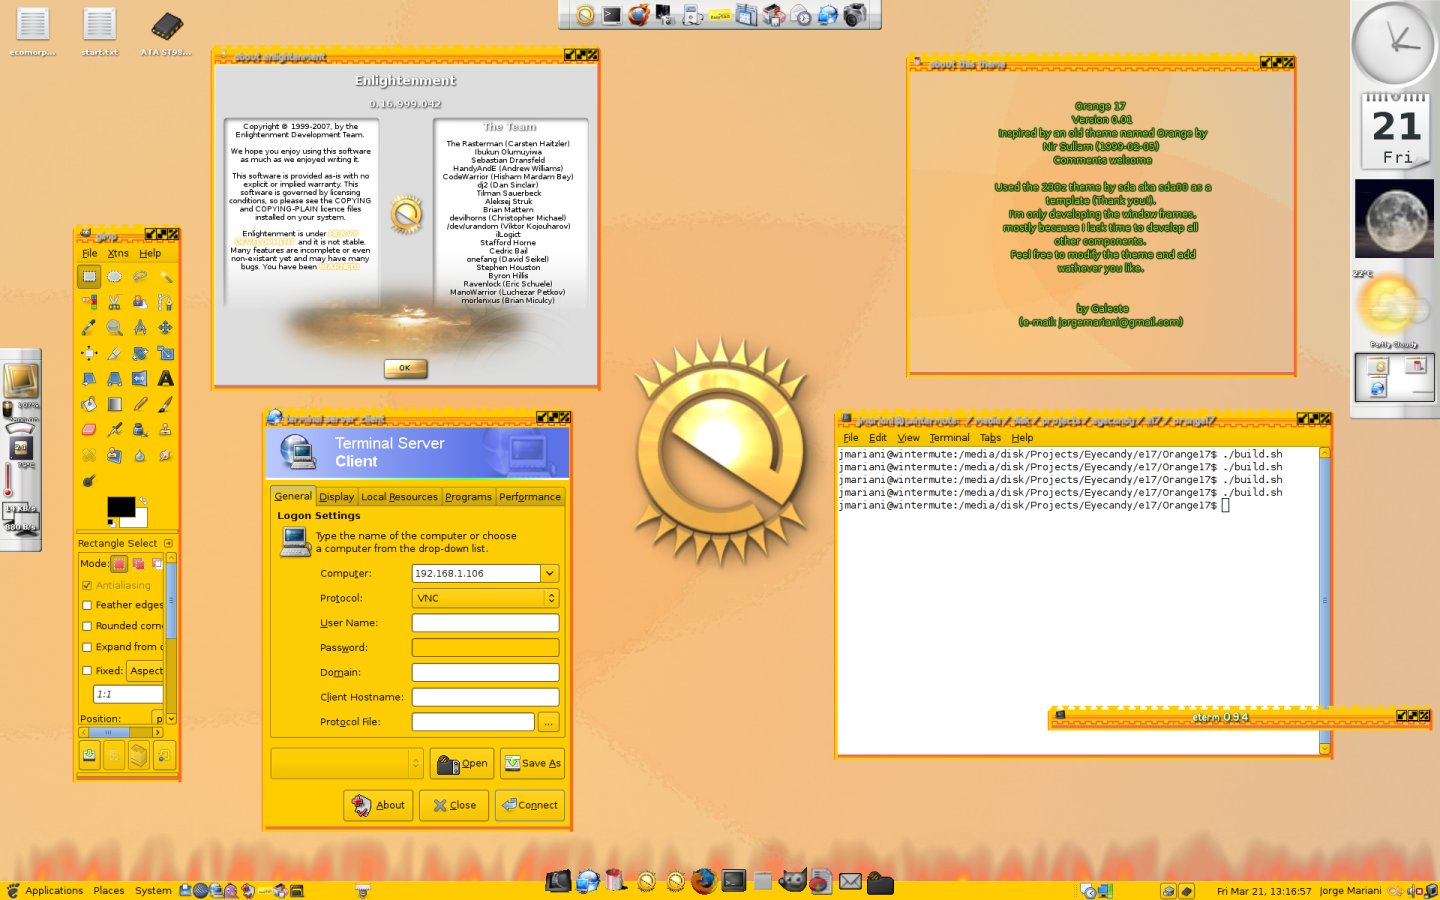
Task: Select the Scissors Select tool in GIMP
Action: [115, 302]
